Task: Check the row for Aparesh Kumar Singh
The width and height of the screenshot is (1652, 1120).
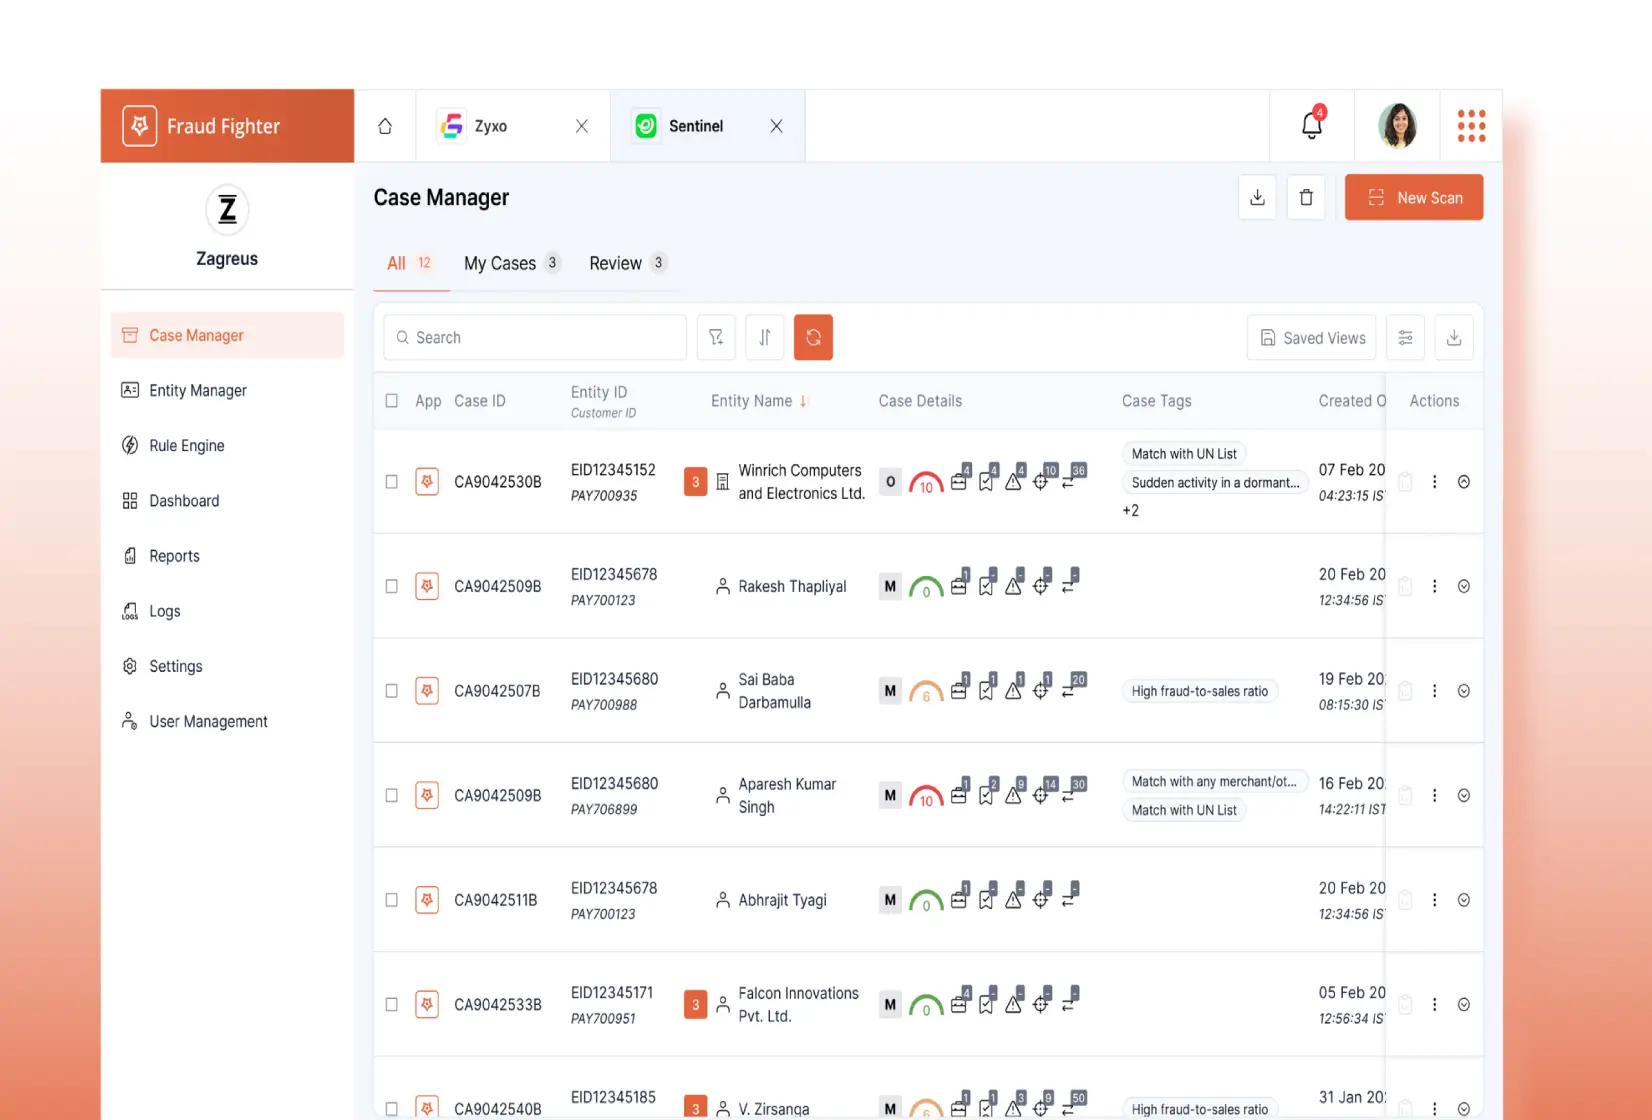Action: [391, 795]
